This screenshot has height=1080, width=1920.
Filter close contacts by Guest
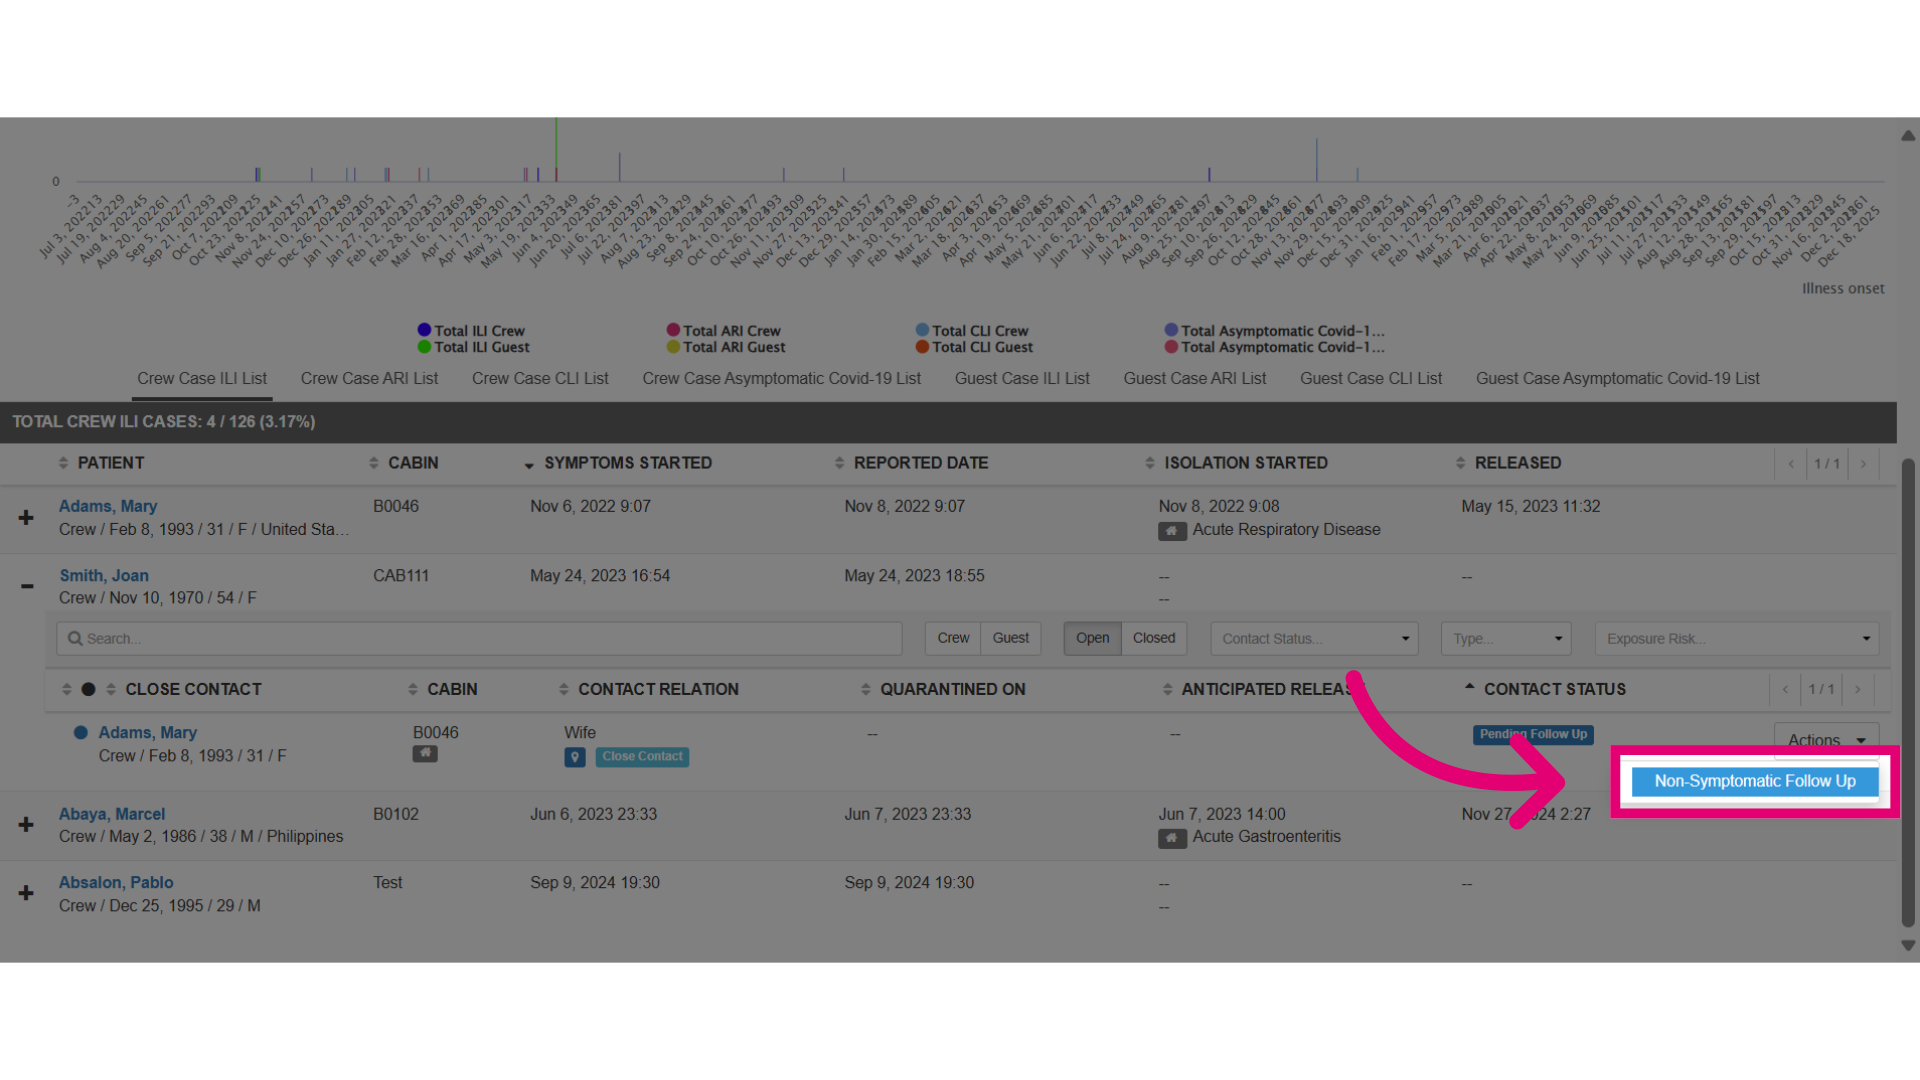click(x=1011, y=638)
